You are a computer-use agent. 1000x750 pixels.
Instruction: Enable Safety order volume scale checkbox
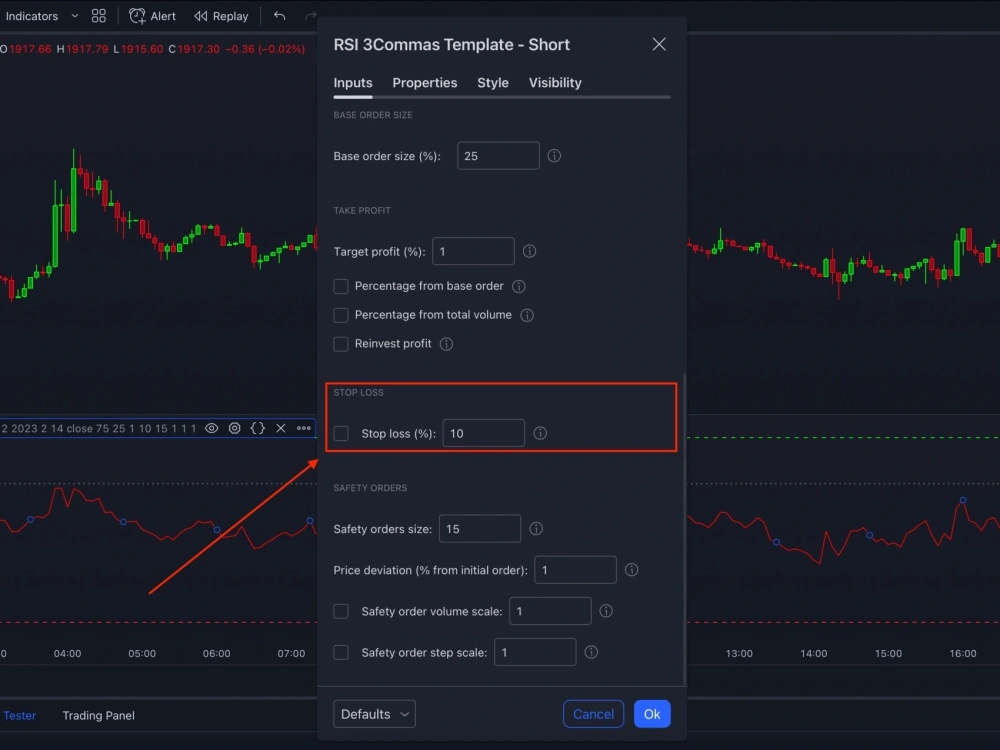341,611
